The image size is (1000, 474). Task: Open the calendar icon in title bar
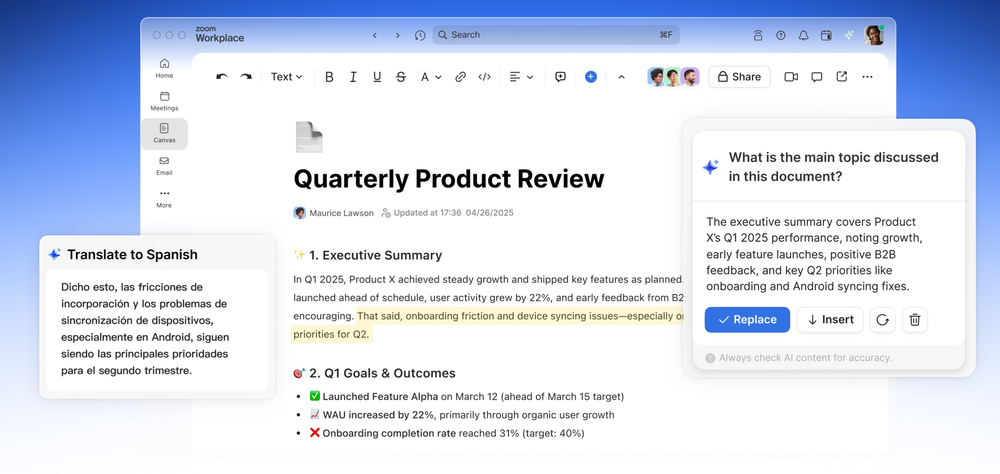point(826,35)
